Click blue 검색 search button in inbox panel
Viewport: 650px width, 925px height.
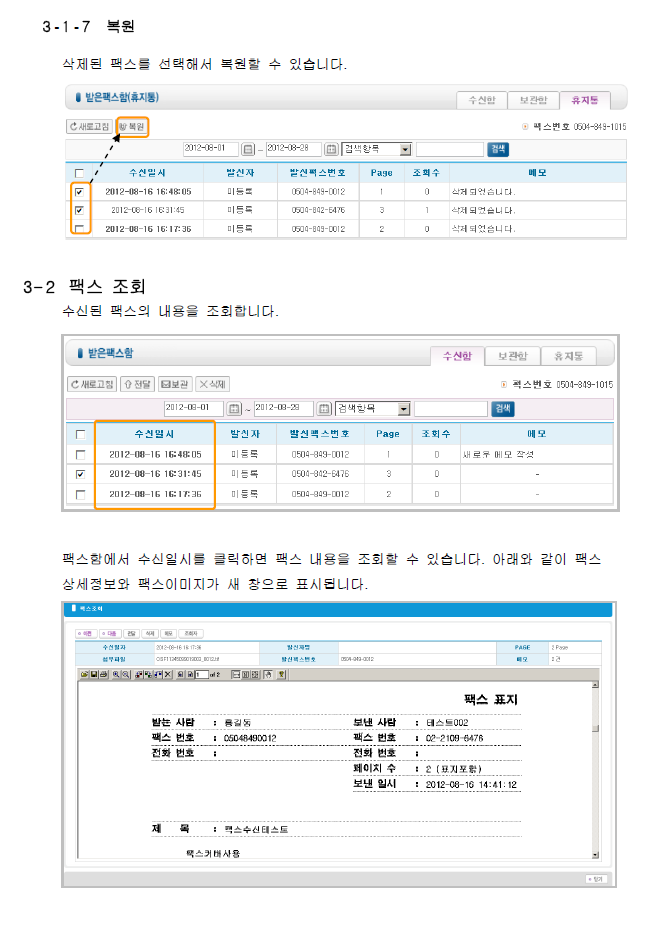(503, 409)
